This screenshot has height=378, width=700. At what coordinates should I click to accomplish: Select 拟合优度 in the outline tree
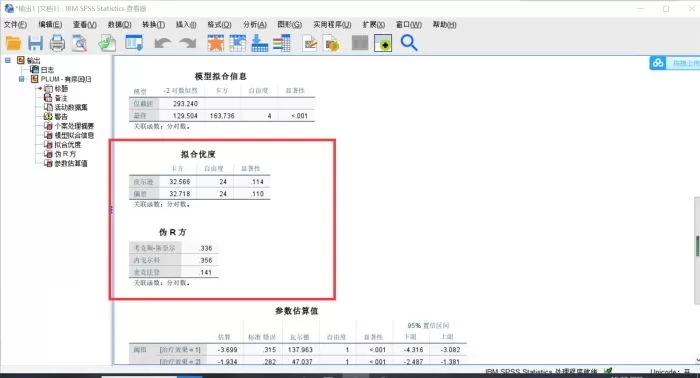67,145
